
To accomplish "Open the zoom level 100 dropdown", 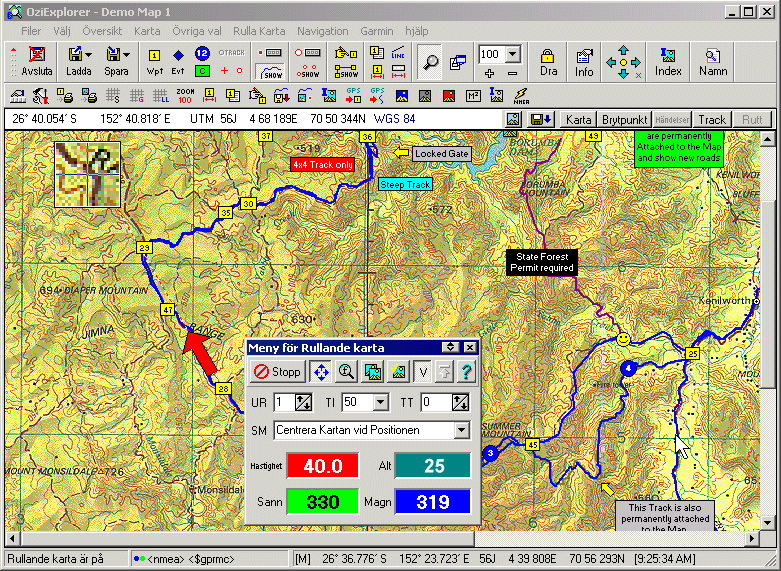I will click(513, 54).
